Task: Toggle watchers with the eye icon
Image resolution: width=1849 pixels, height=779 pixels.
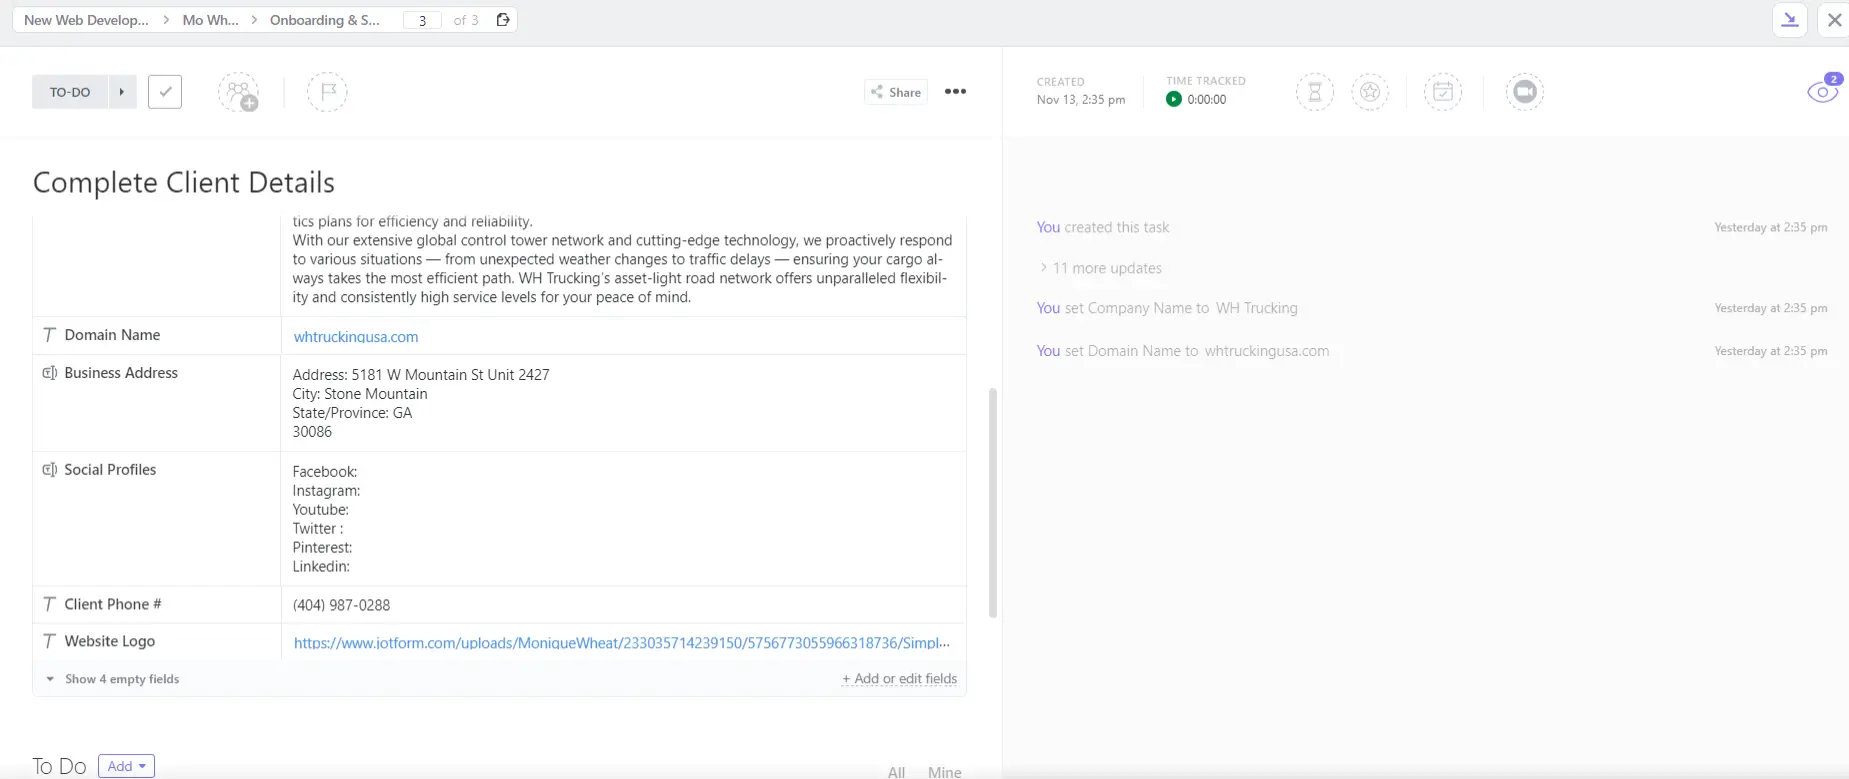Action: [1823, 92]
